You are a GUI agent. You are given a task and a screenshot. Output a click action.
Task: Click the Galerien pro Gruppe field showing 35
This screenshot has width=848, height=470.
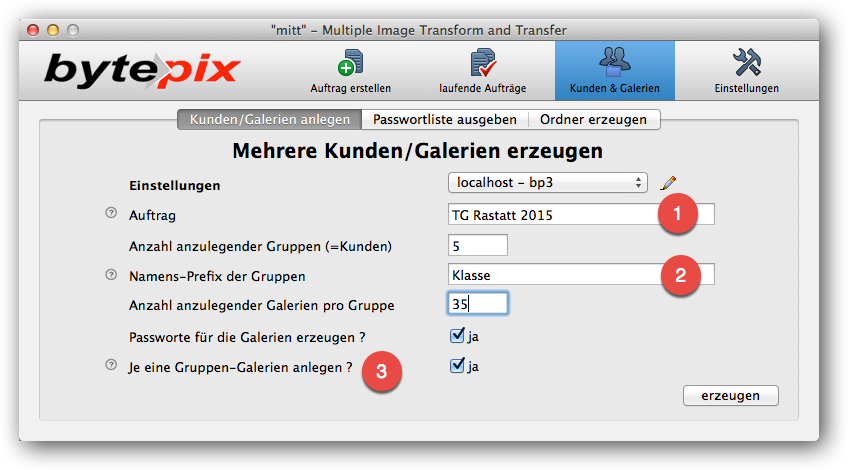(478, 305)
